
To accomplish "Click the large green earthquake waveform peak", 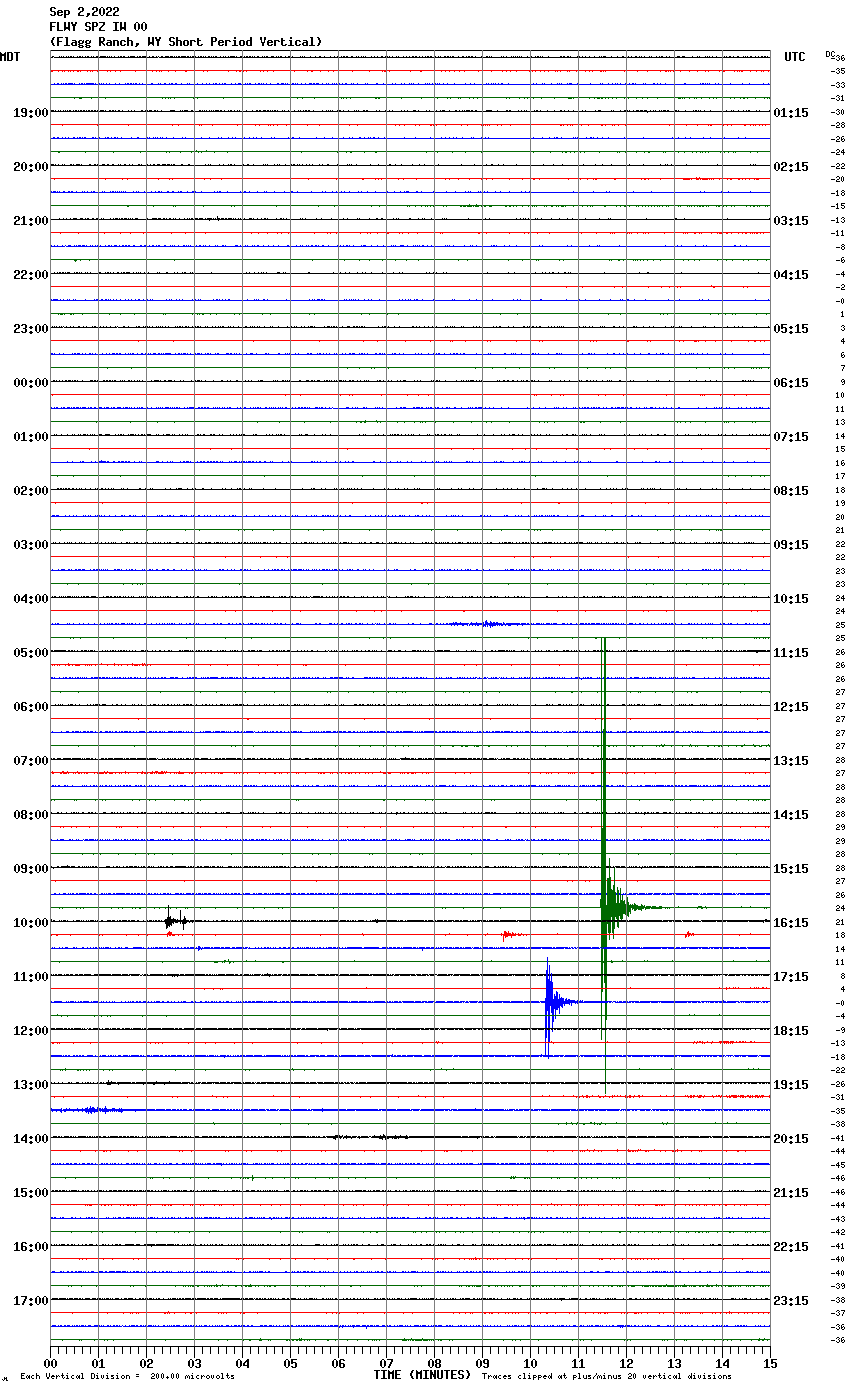I will (x=605, y=905).
